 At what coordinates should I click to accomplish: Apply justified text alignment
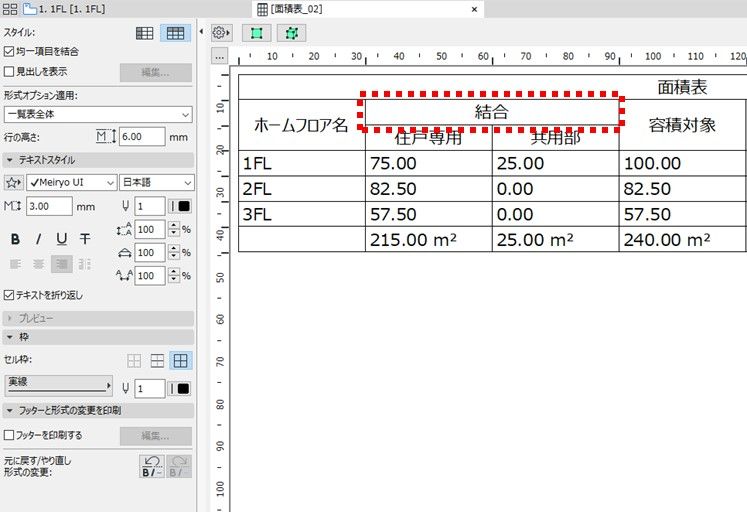click(x=85, y=264)
